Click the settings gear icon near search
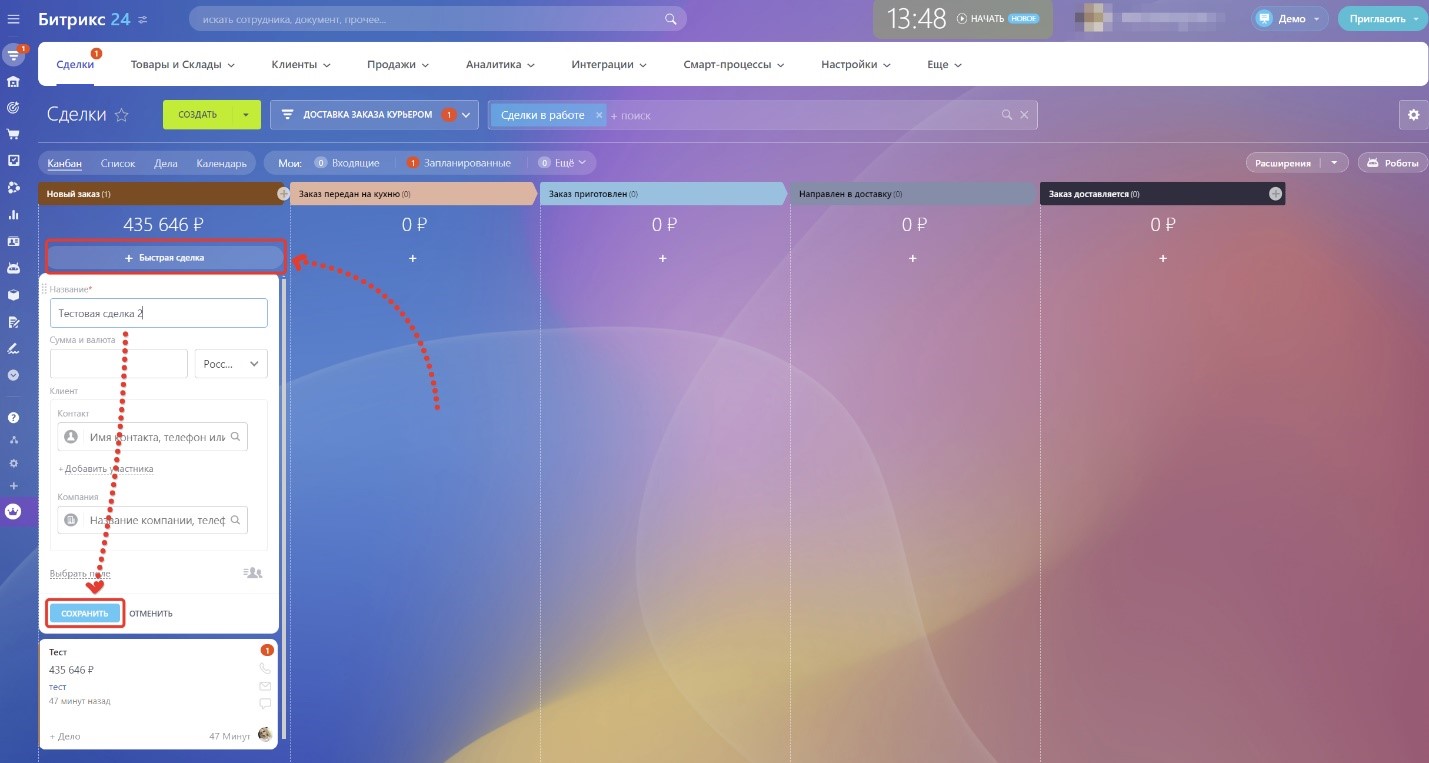 [1413, 115]
